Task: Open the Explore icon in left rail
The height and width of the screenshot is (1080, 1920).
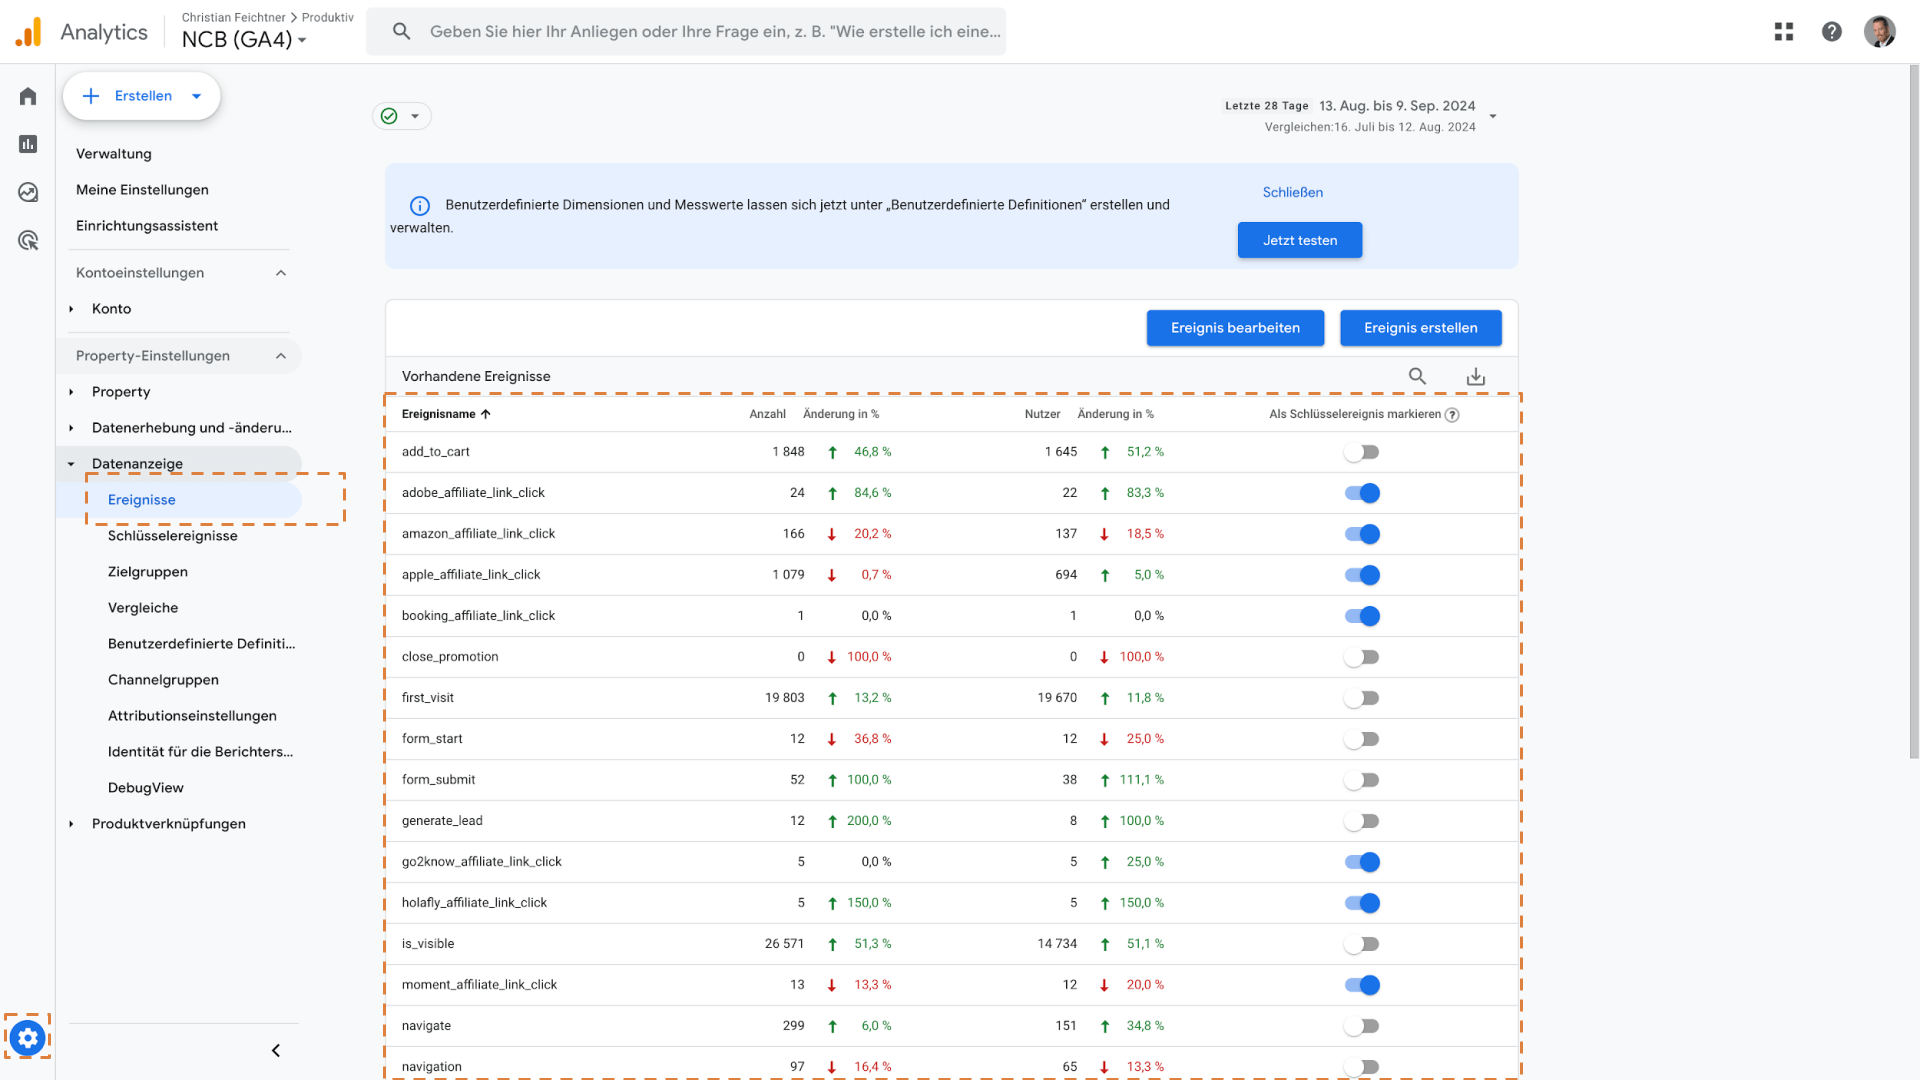Action: [x=28, y=192]
